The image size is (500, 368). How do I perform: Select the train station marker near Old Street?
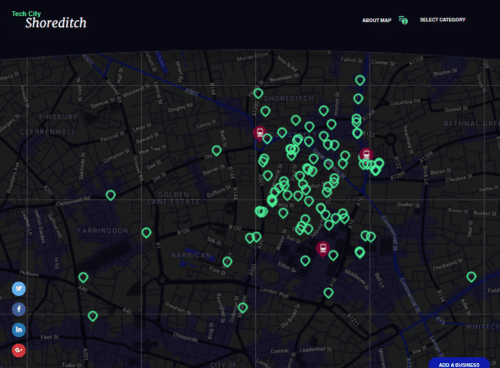259,133
